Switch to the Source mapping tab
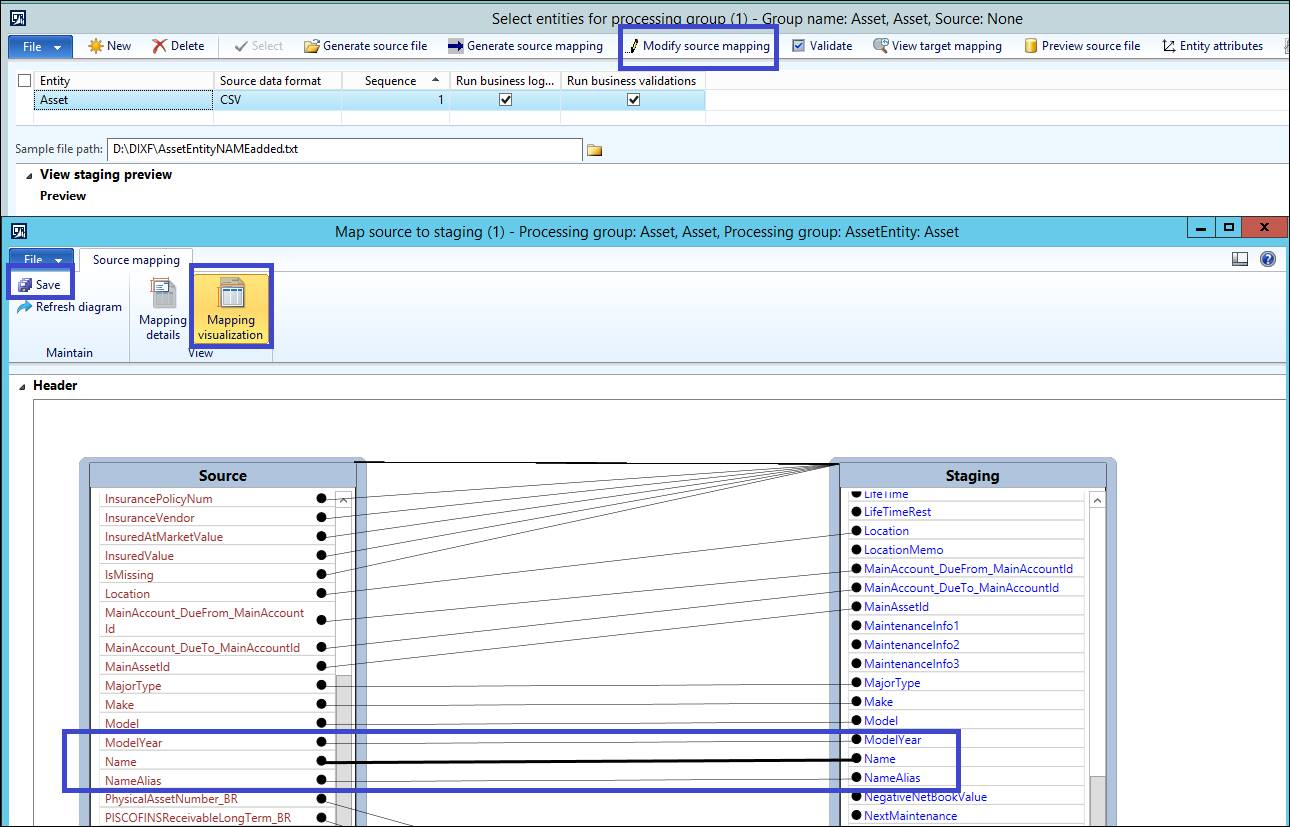The width and height of the screenshot is (1290, 827). pyautogui.click(x=136, y=260)
